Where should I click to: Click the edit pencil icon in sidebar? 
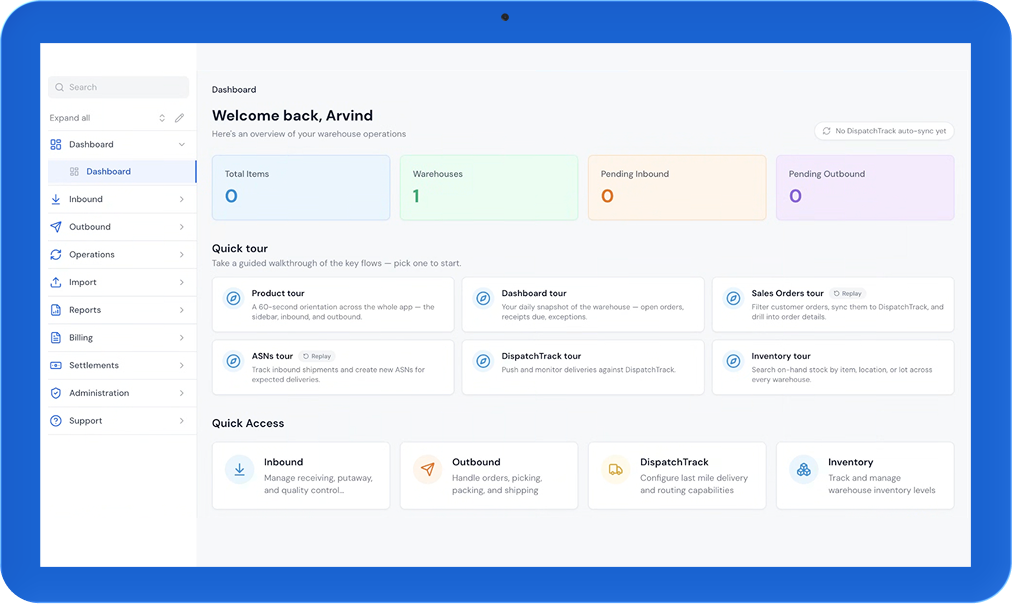pos(179,118)
